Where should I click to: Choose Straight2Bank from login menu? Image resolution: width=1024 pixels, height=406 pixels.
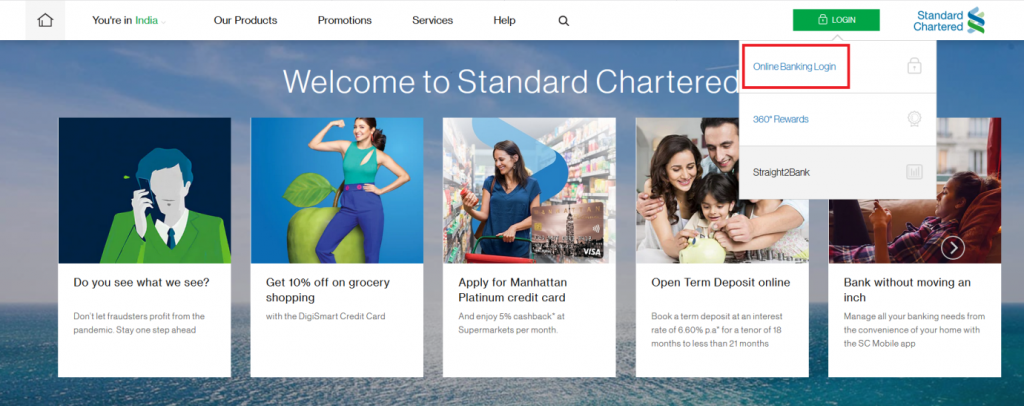(x=781, y=172)
